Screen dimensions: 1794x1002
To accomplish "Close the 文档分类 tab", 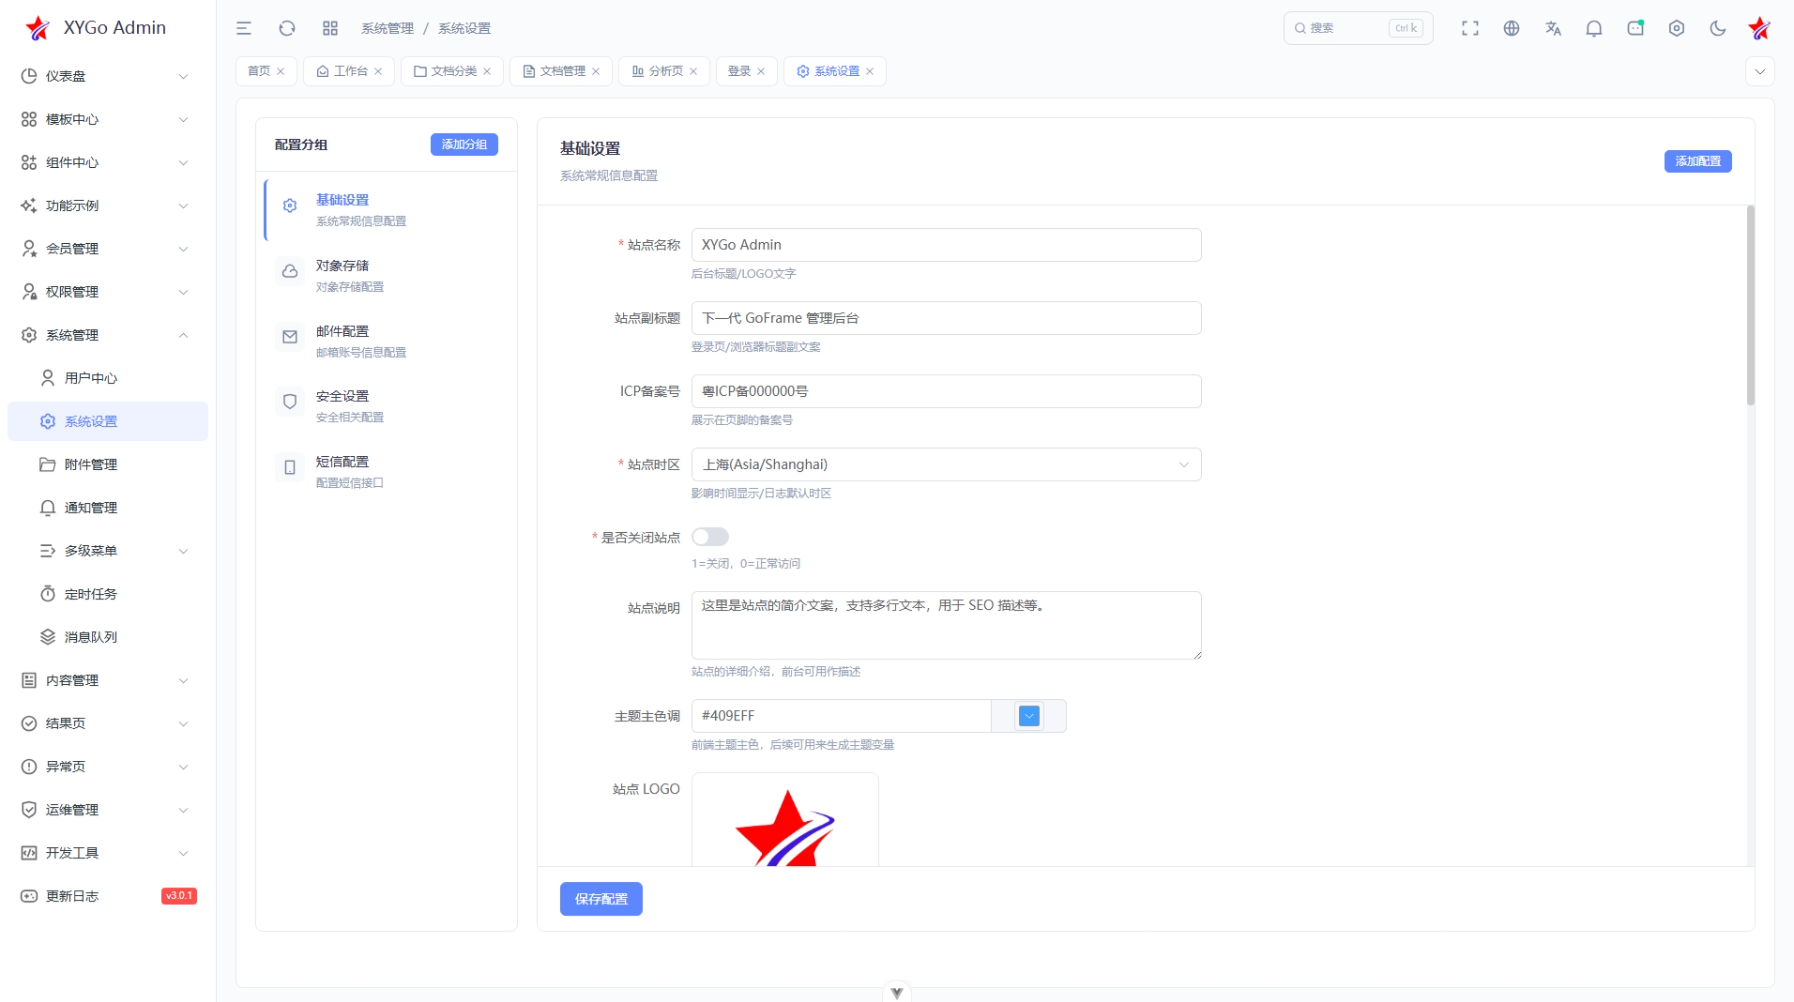I will pyautogui.click(x=487, y=71).
